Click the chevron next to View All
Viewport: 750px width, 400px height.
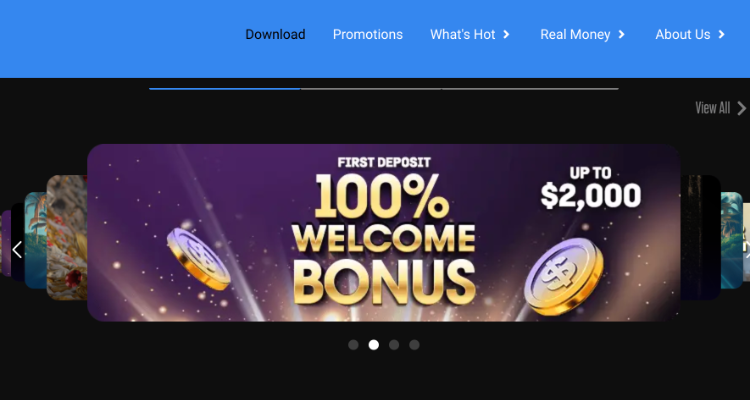tap(741, 109)
